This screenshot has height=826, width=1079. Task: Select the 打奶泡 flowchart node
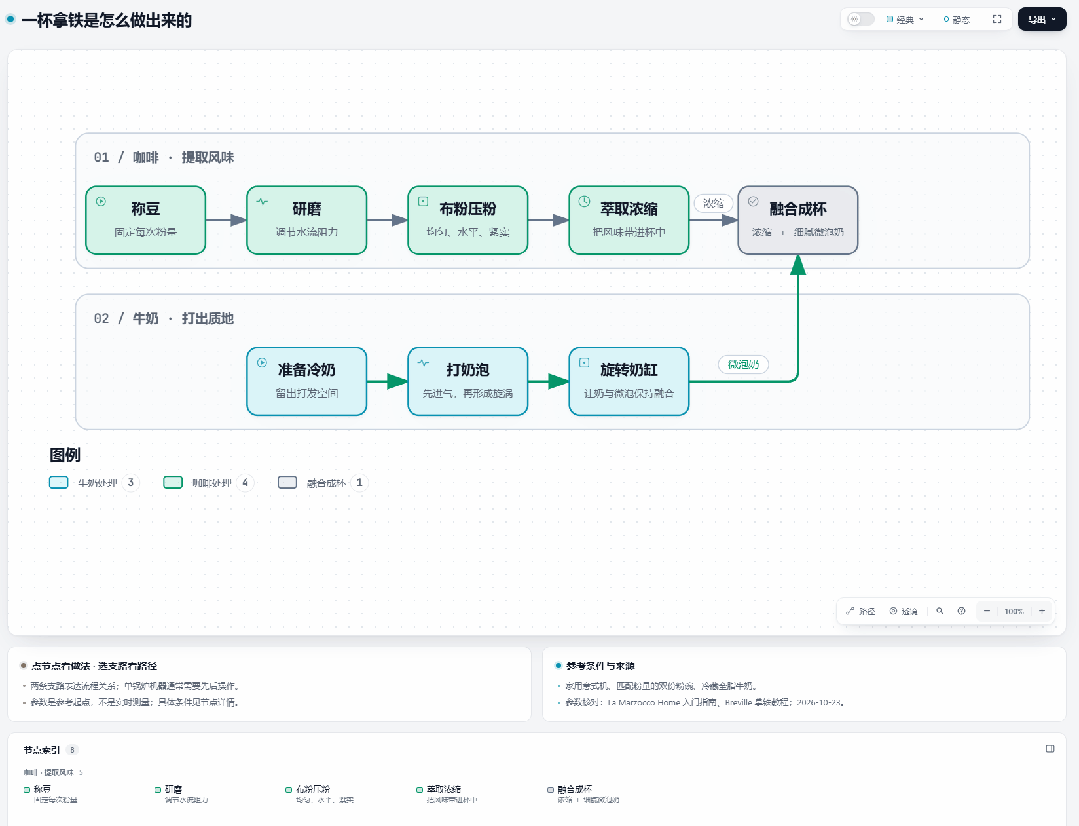[468, 381]
